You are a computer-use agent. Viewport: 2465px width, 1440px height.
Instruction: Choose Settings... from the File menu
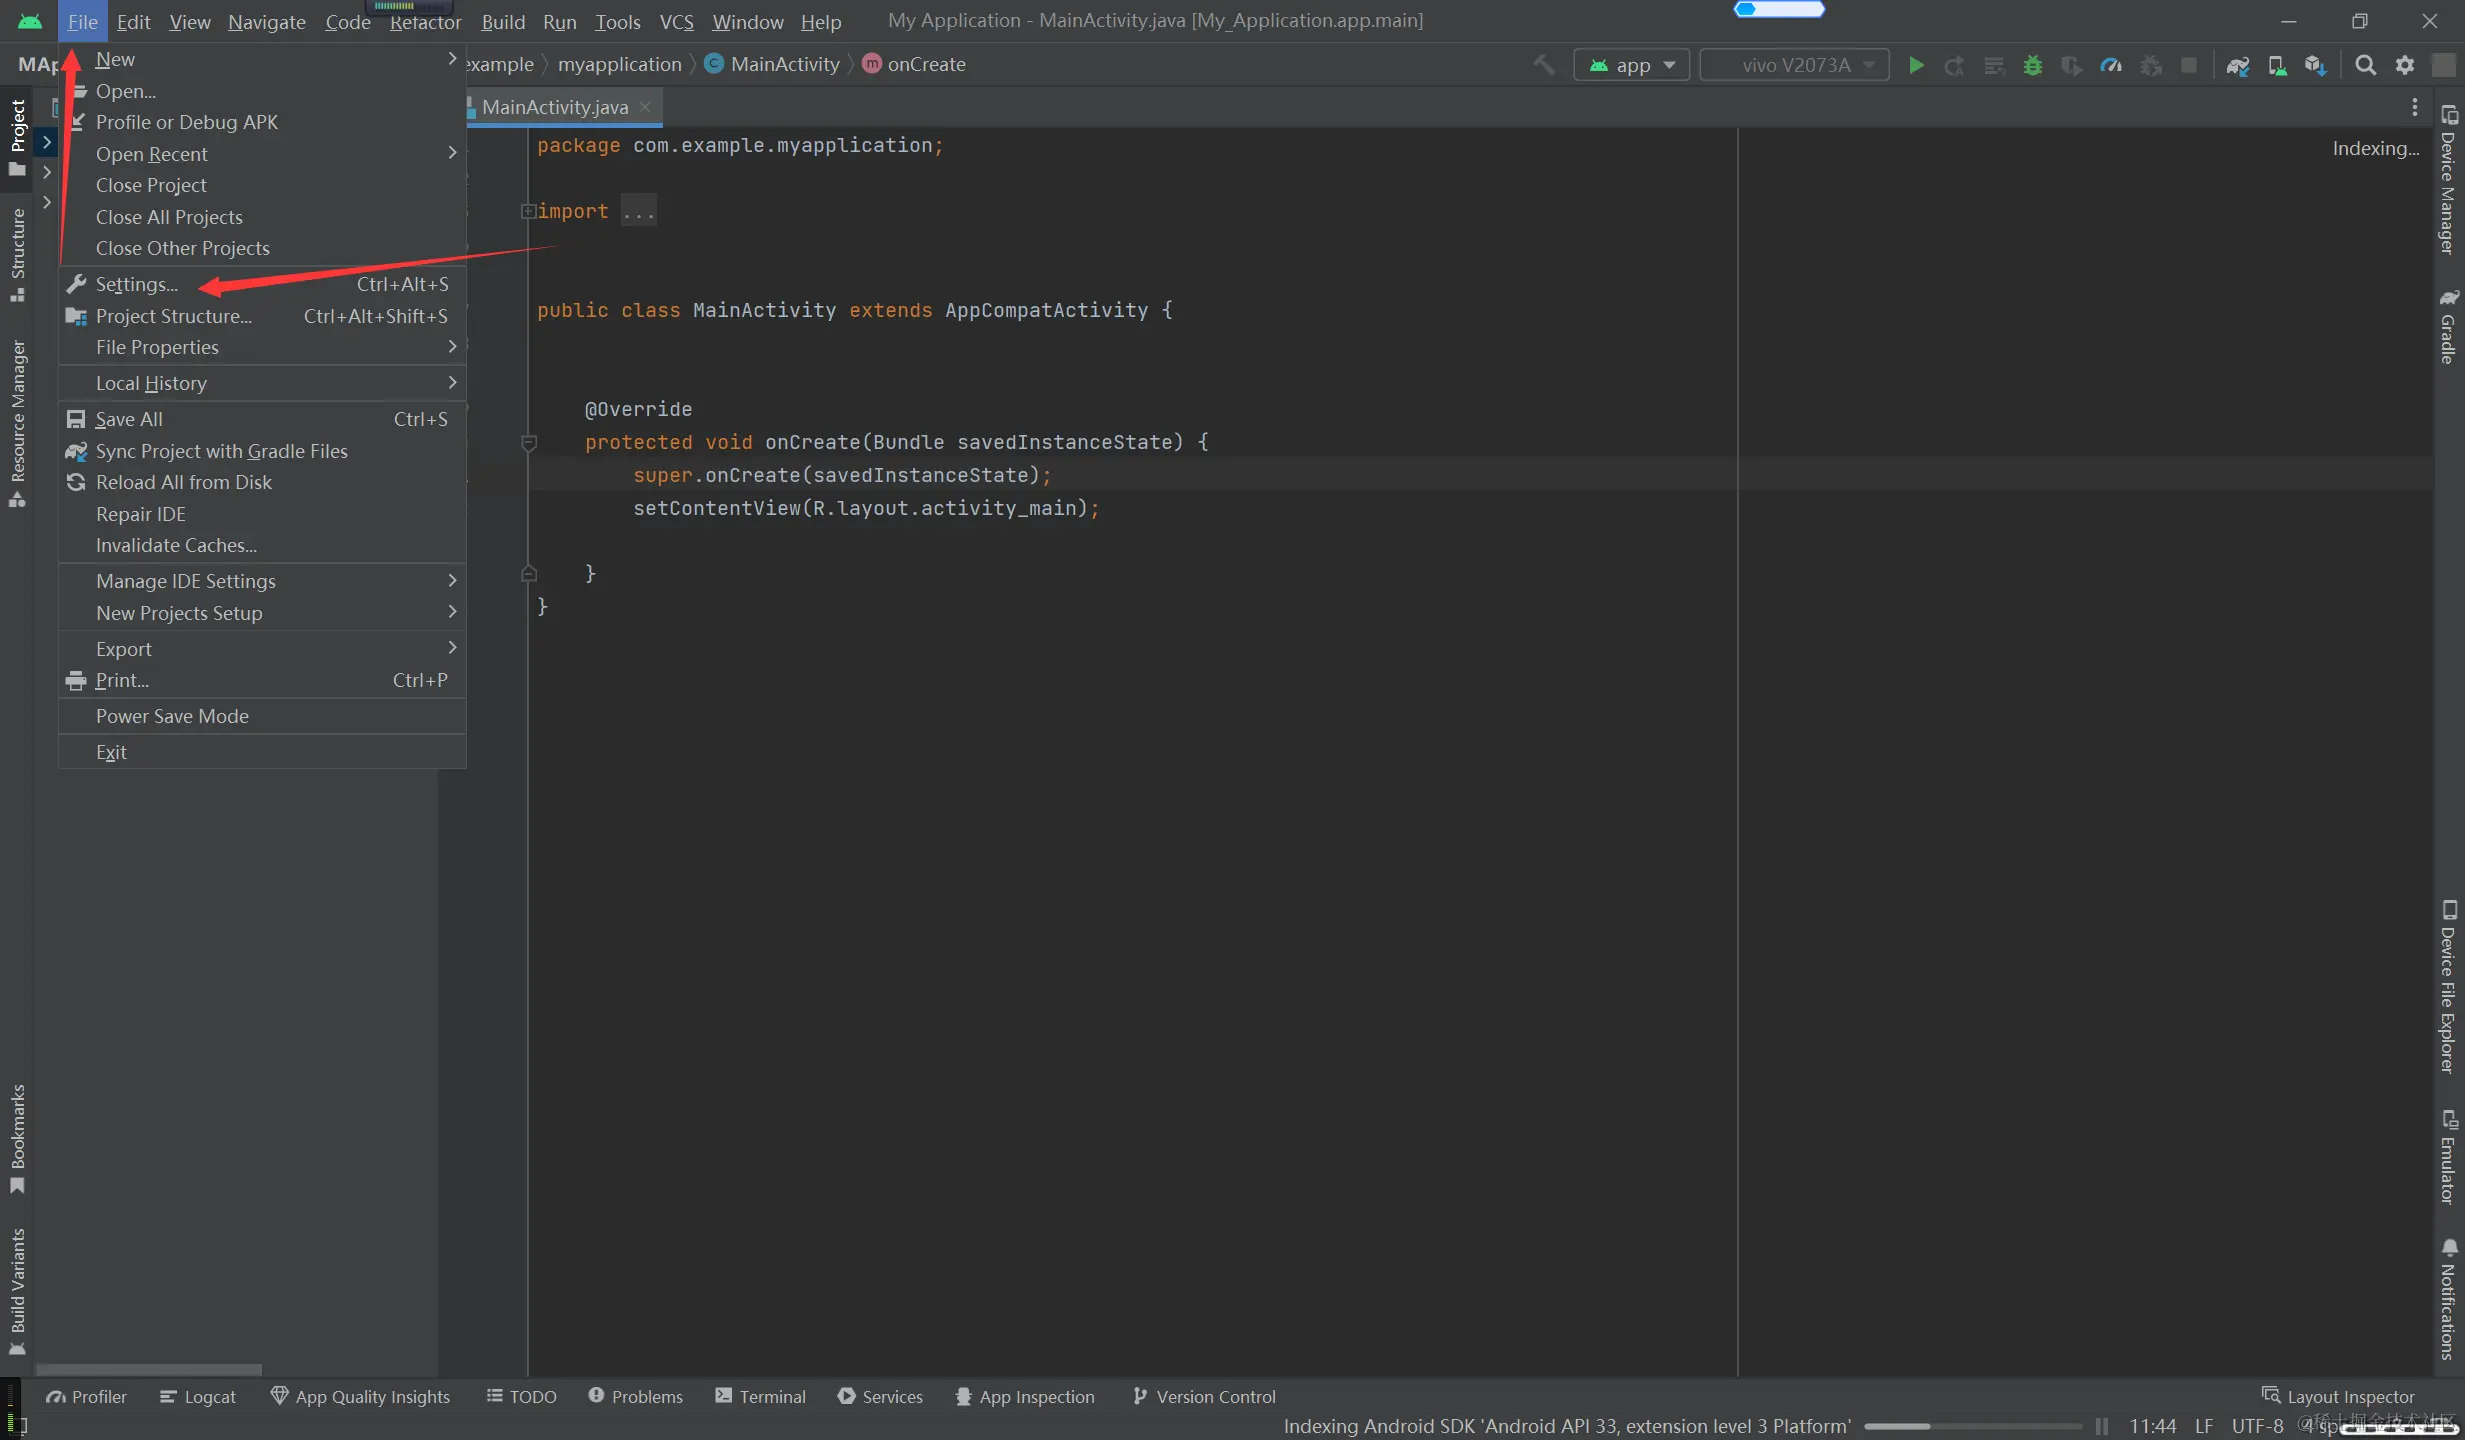click(262, 284)
